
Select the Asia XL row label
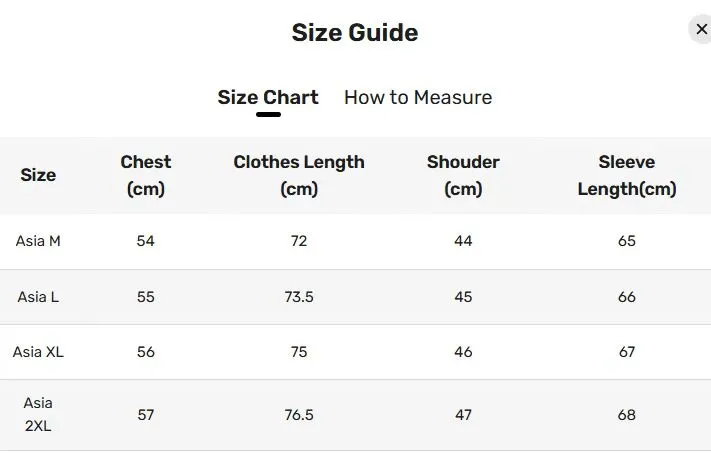(38, 352)
